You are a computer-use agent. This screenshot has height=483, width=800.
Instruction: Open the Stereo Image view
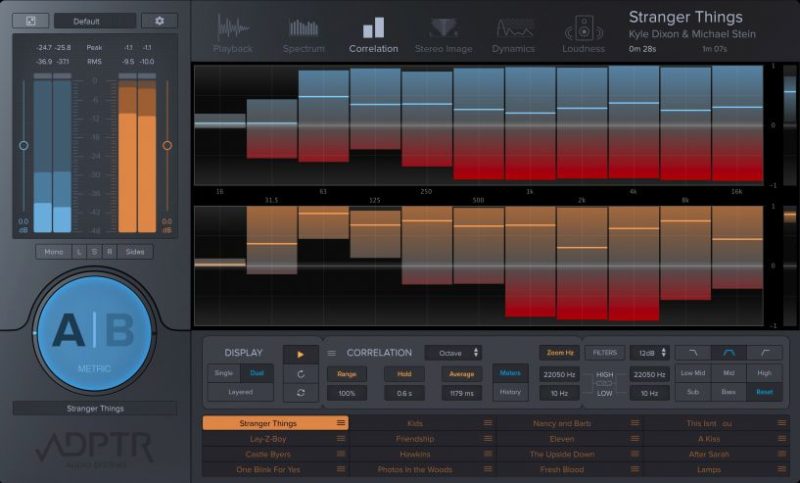443,35
